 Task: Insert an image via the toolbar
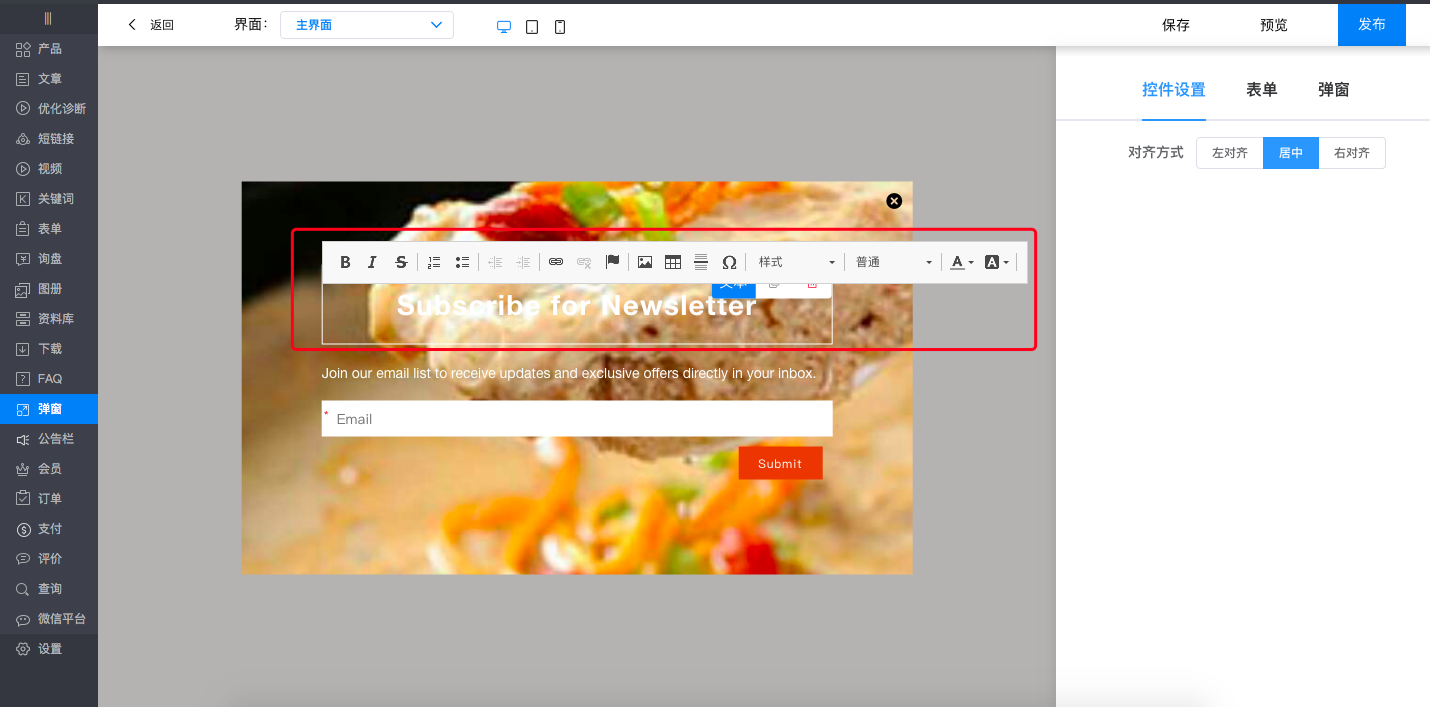click(645, 262)
